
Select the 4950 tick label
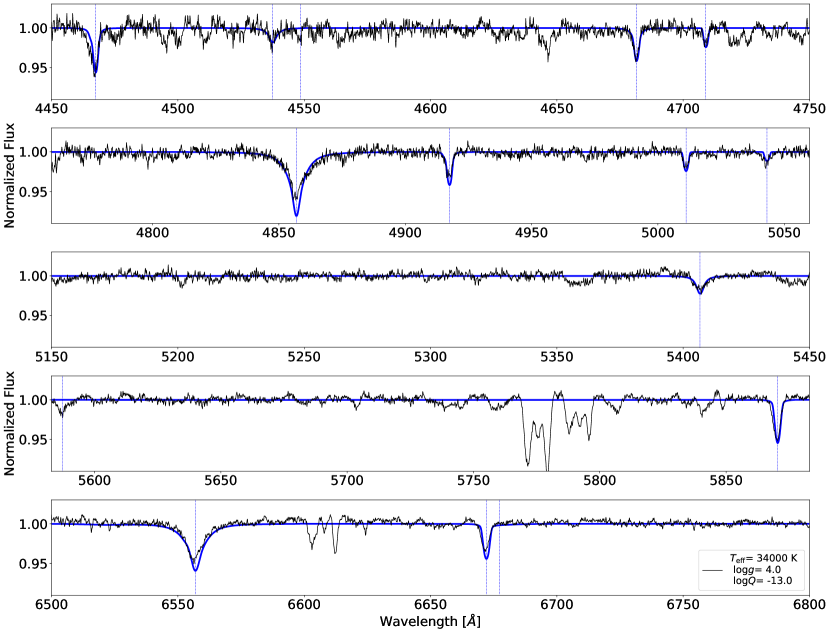click(531, 232)
